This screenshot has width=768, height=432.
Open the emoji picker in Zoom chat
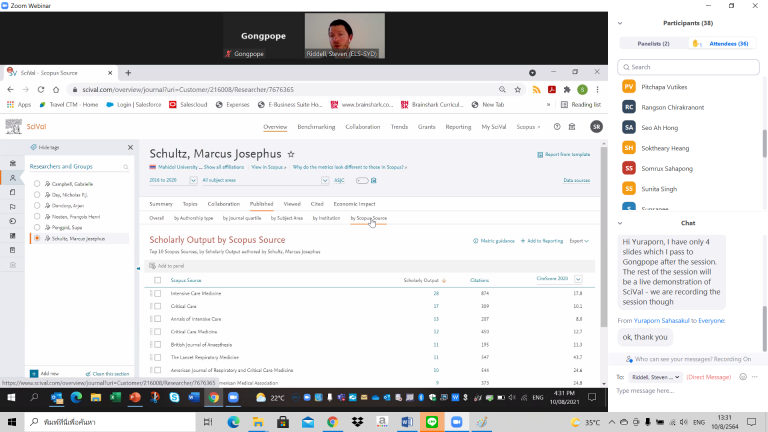click(x=743, y=377)
